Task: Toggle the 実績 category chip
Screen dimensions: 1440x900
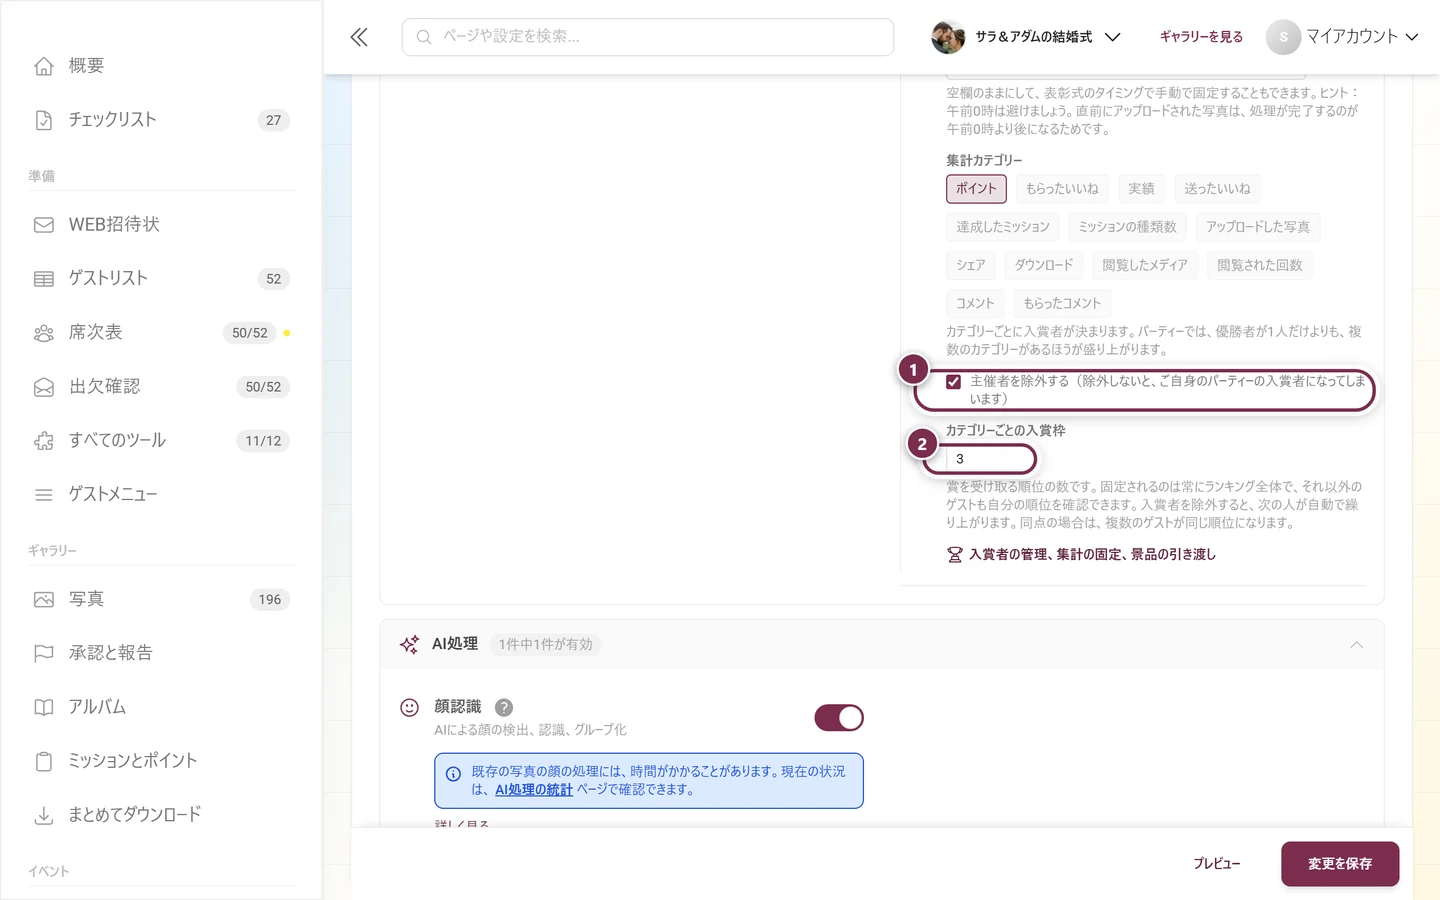Action: tap(1141, 189)
